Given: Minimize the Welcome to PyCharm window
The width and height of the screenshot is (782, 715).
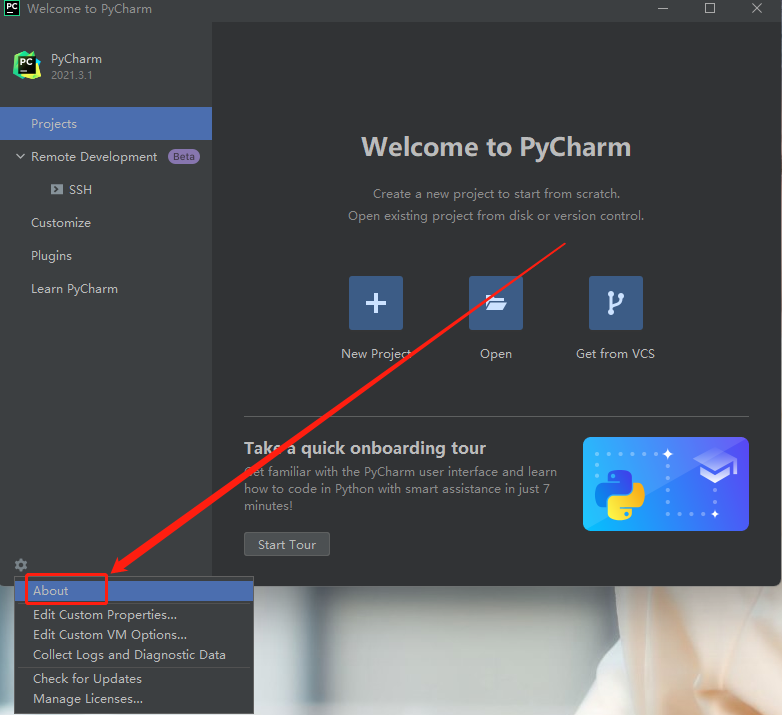Looking at the screenshot, I should coord(663,8).
